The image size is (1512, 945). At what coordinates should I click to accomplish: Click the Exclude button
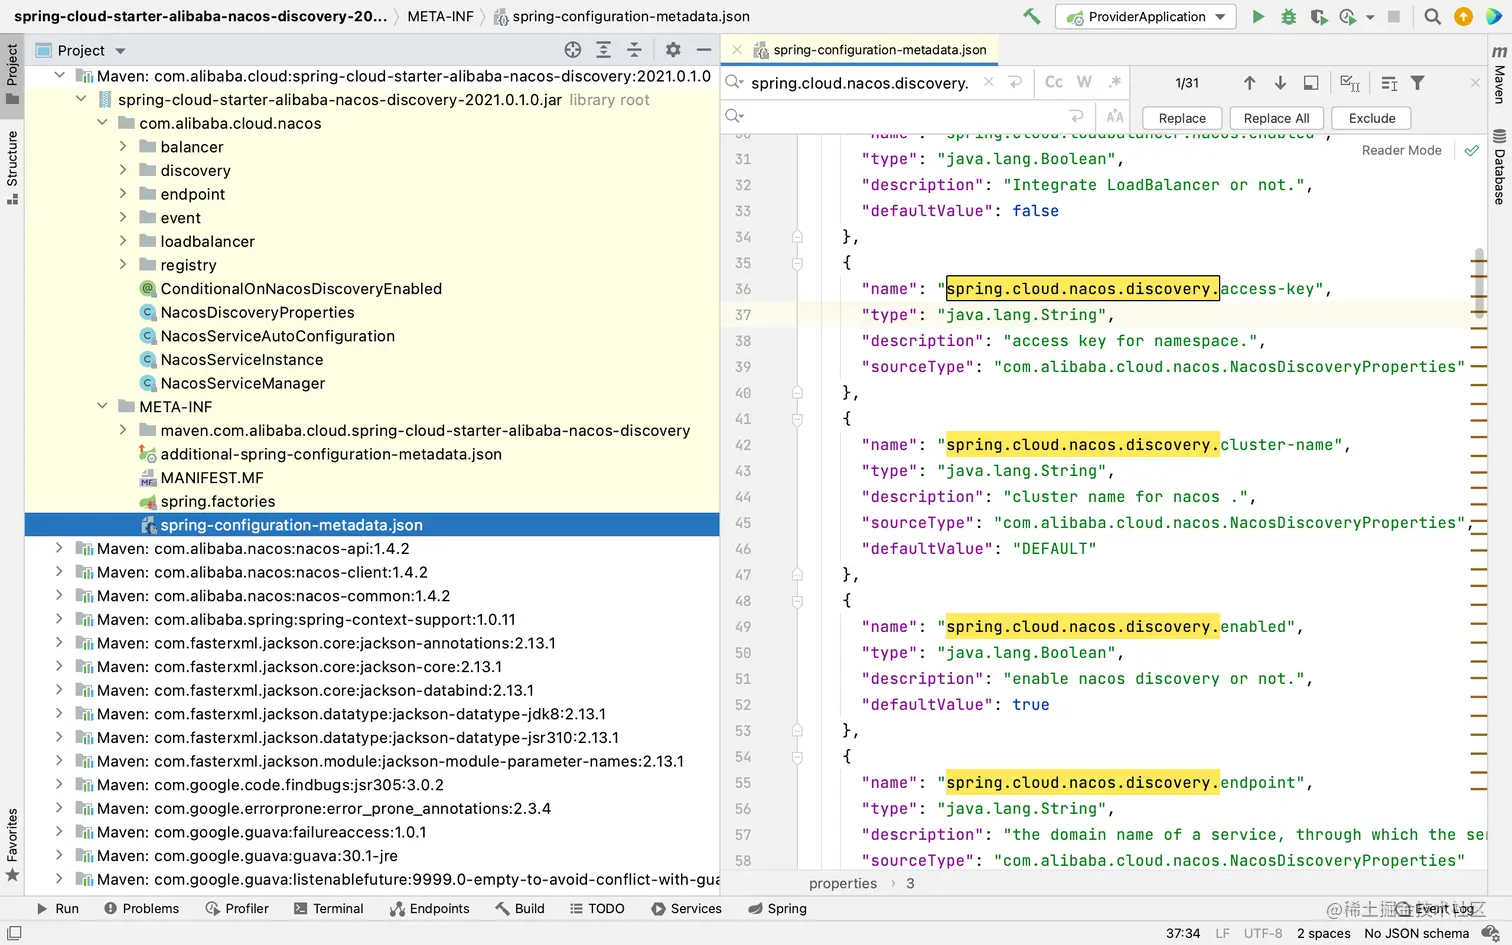(1371, 118)
